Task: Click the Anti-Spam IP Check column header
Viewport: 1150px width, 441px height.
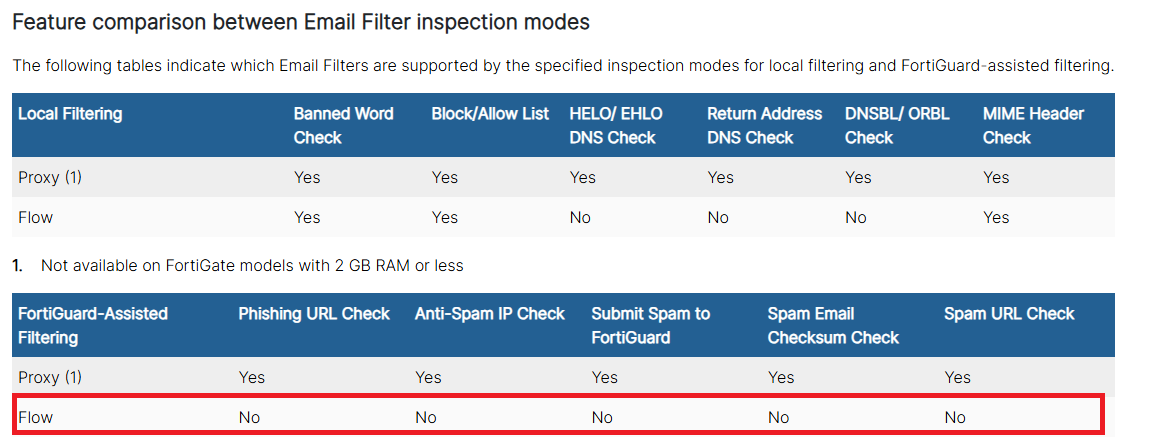Action: 490,314
